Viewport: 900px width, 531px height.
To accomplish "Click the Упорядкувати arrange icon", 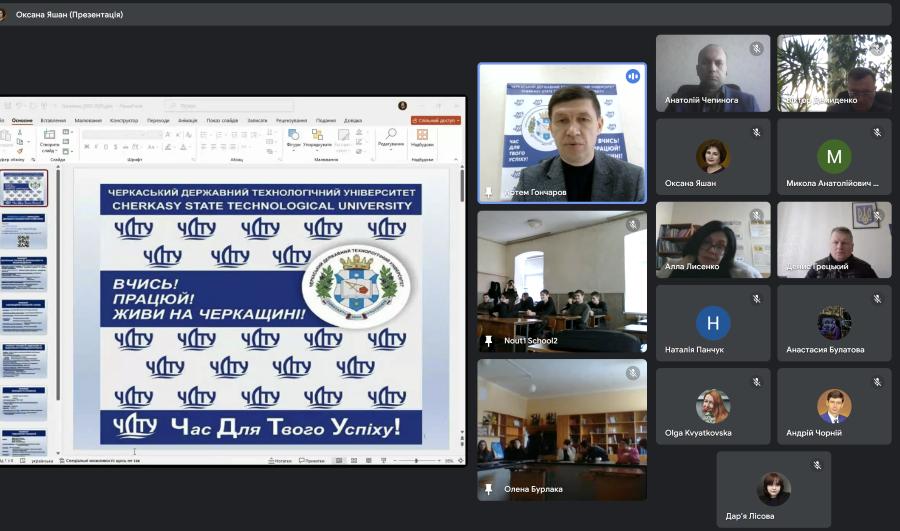I will (x=317, y=134).
